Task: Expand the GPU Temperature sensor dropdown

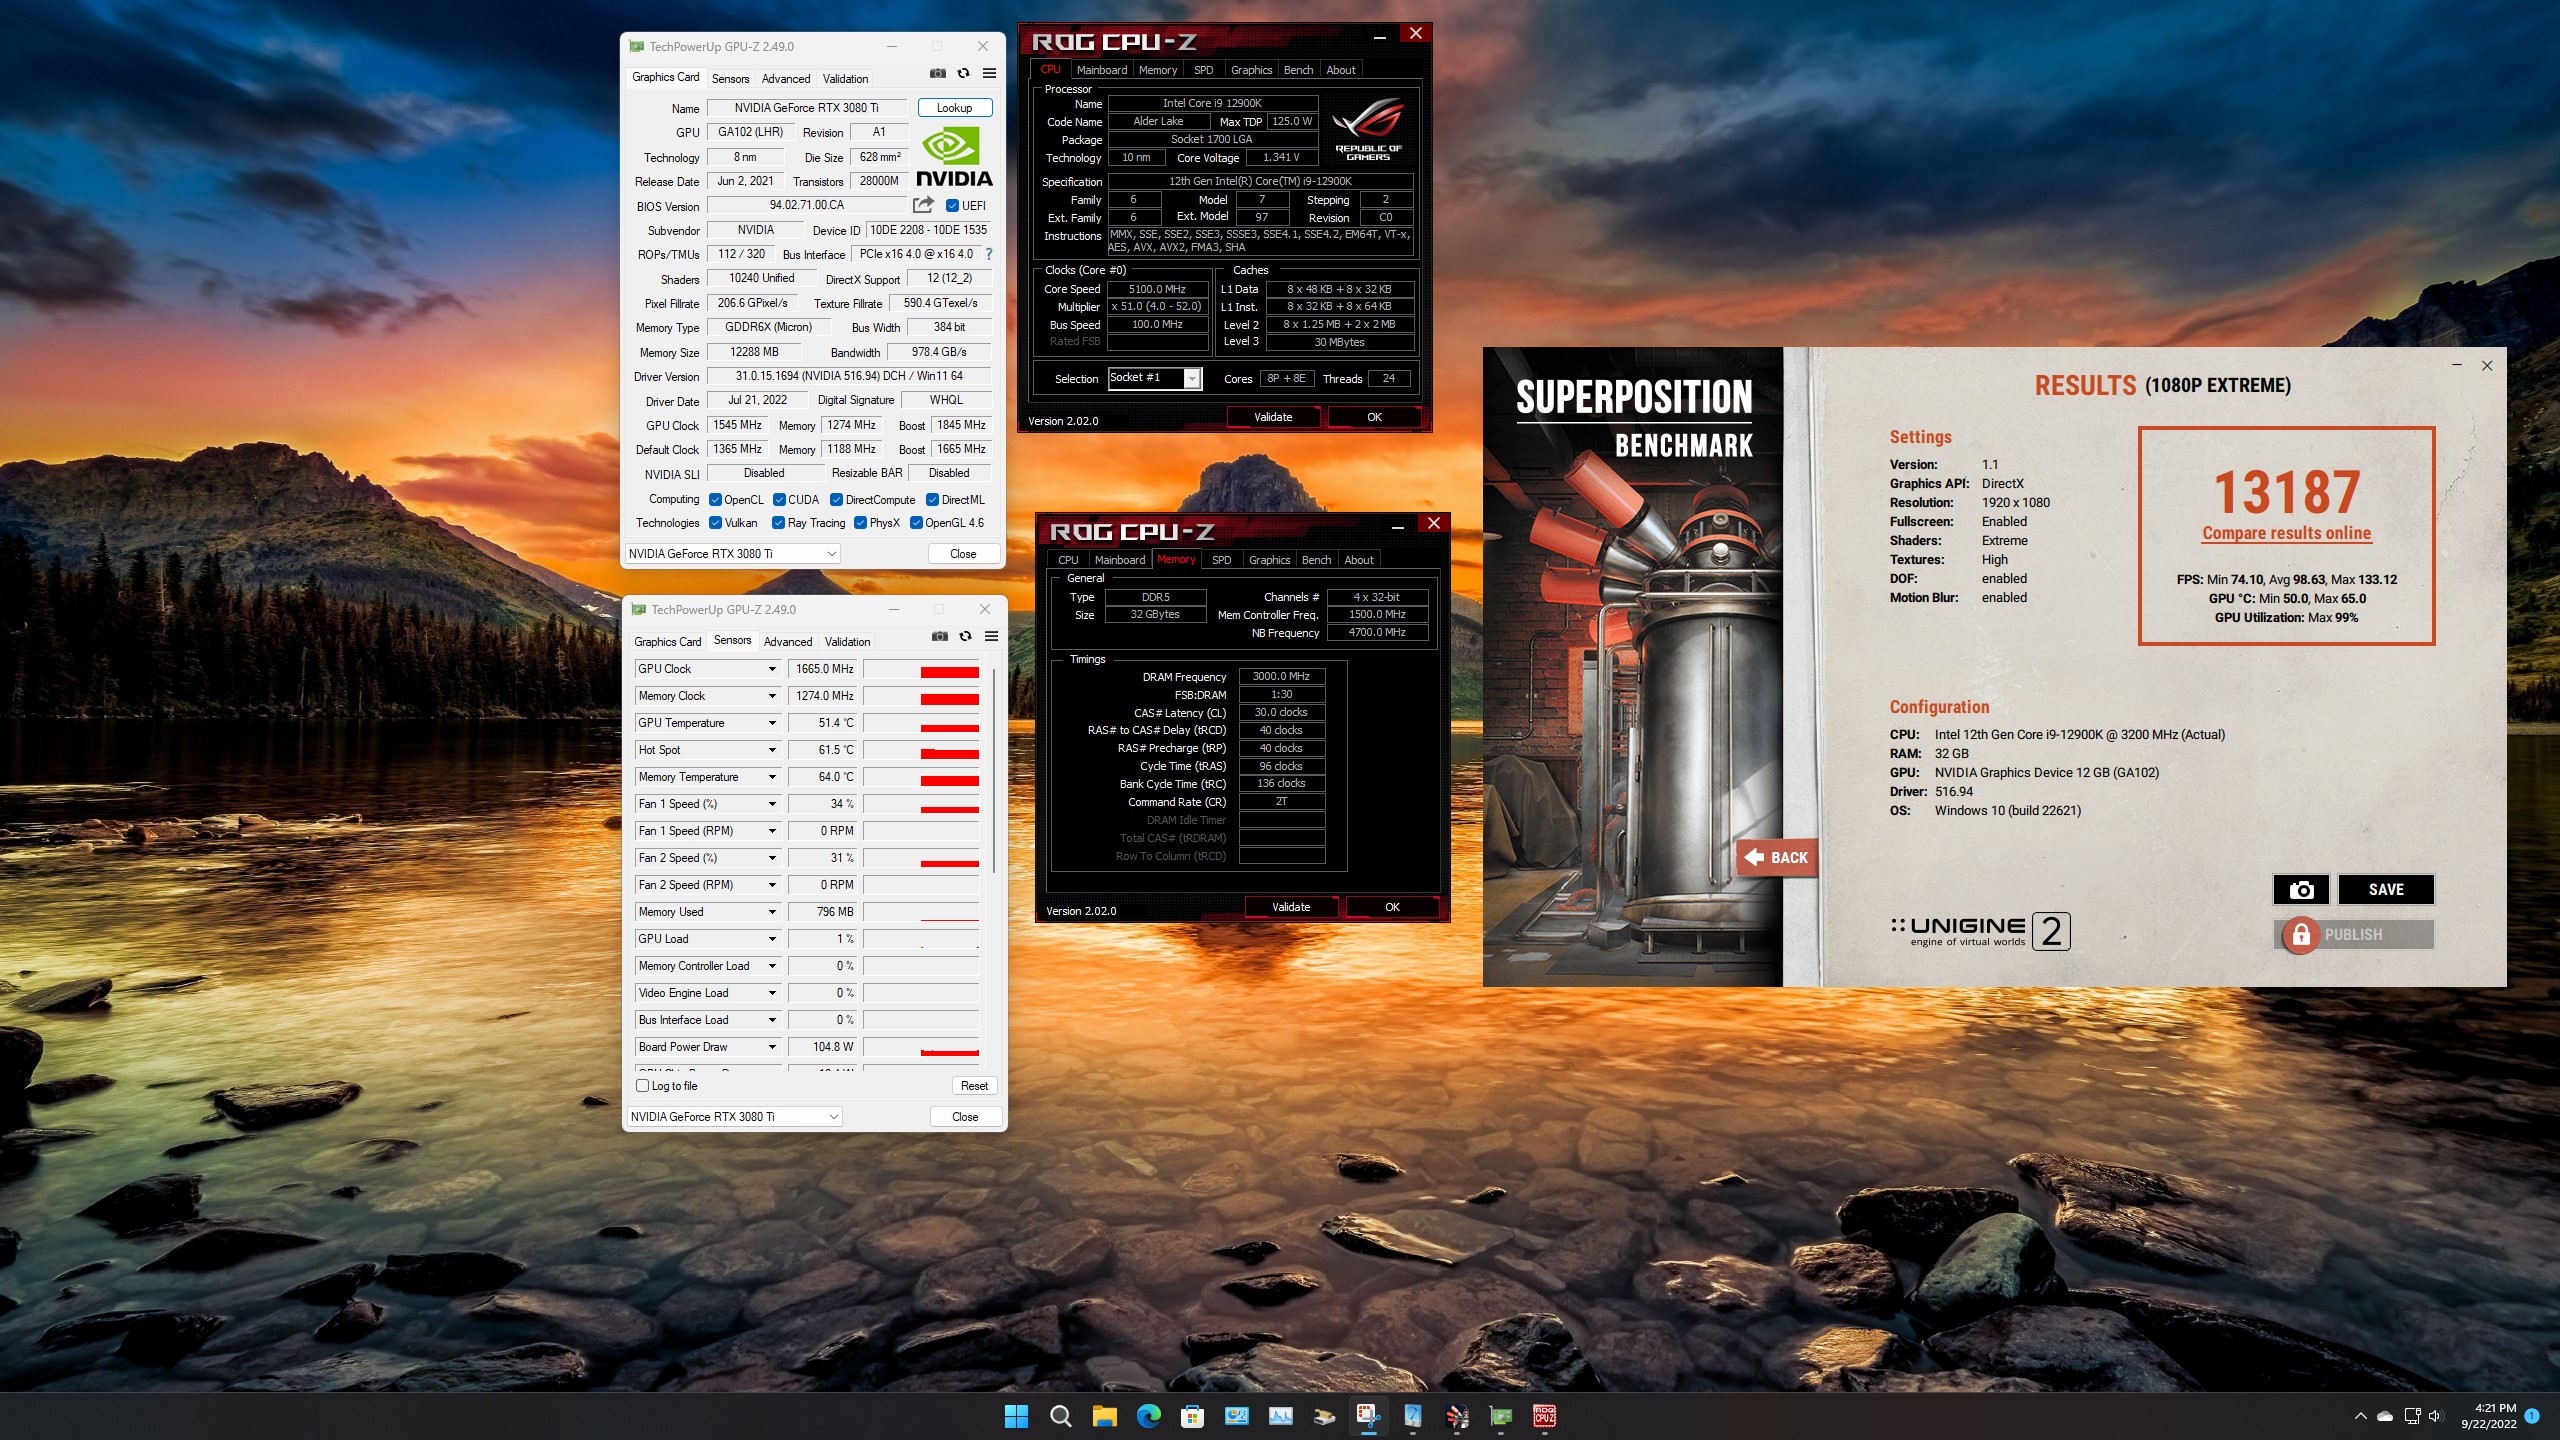Action: (772, 723)
